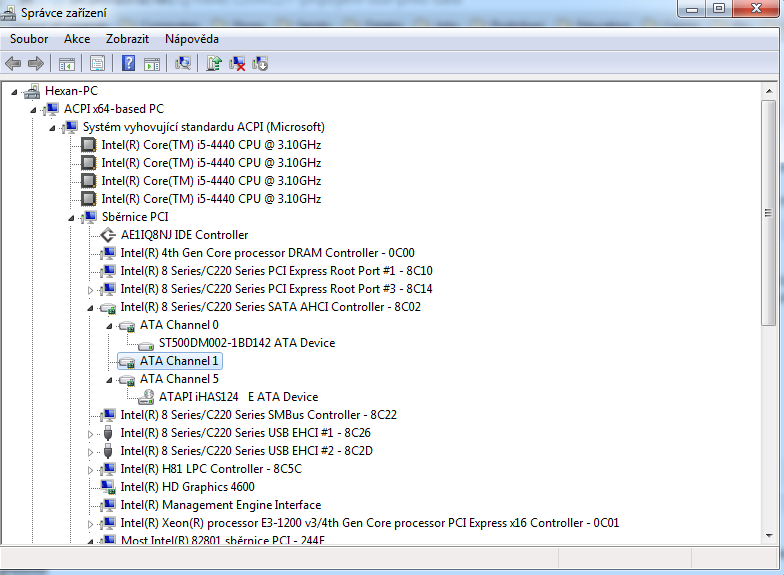Viewport: 784px width, 575px height.
Task: Collapse Systém vyhovující standardu ACPI node
Action: click(52, 128)
